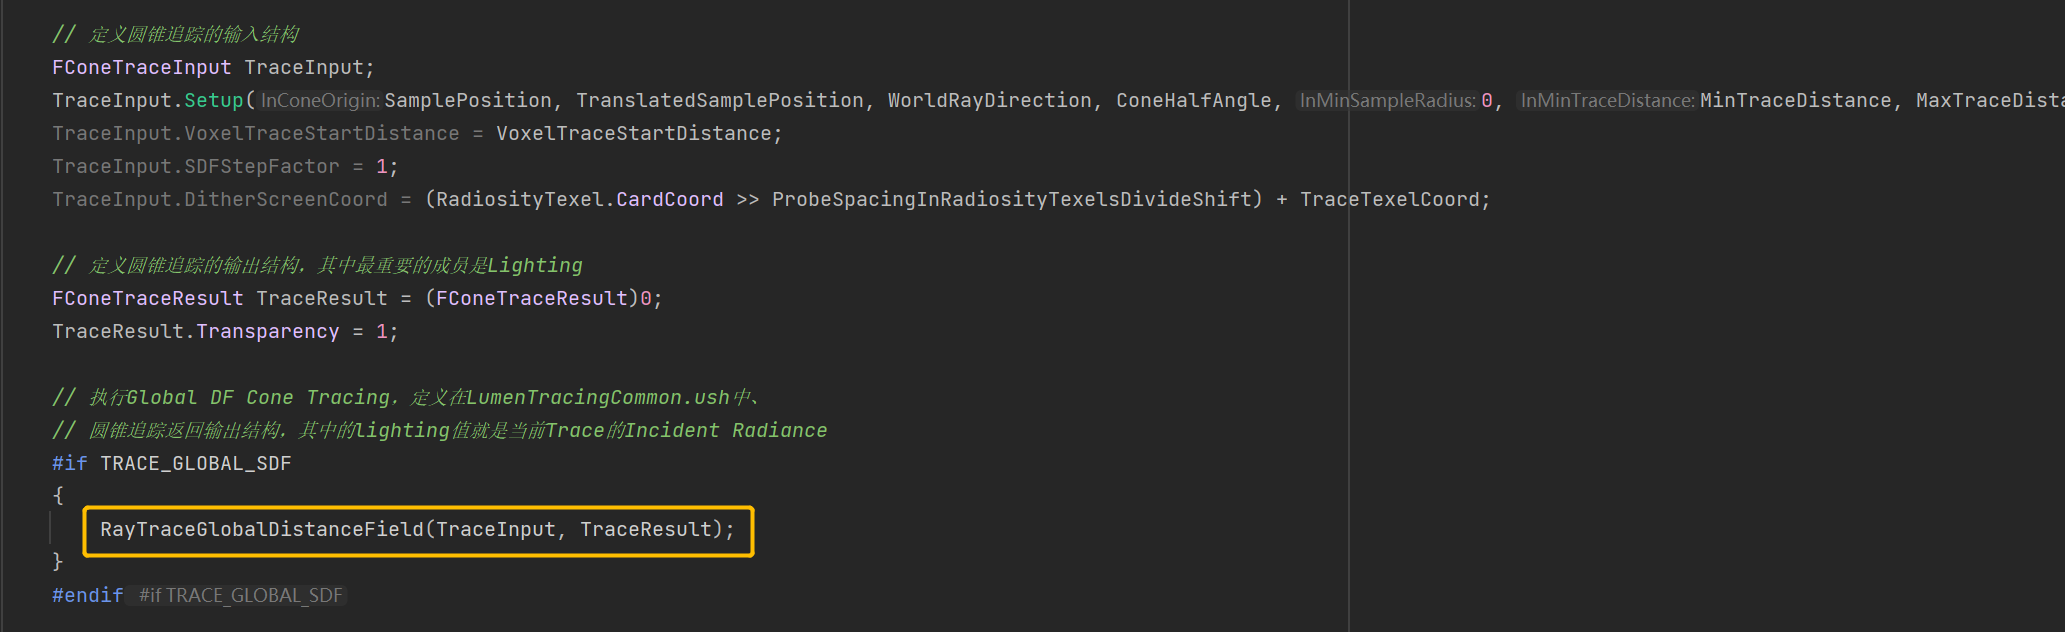Place cursor on TranslatedSamplePosition argument
This screenshot has height=632, width=2065.
point(719,100)
